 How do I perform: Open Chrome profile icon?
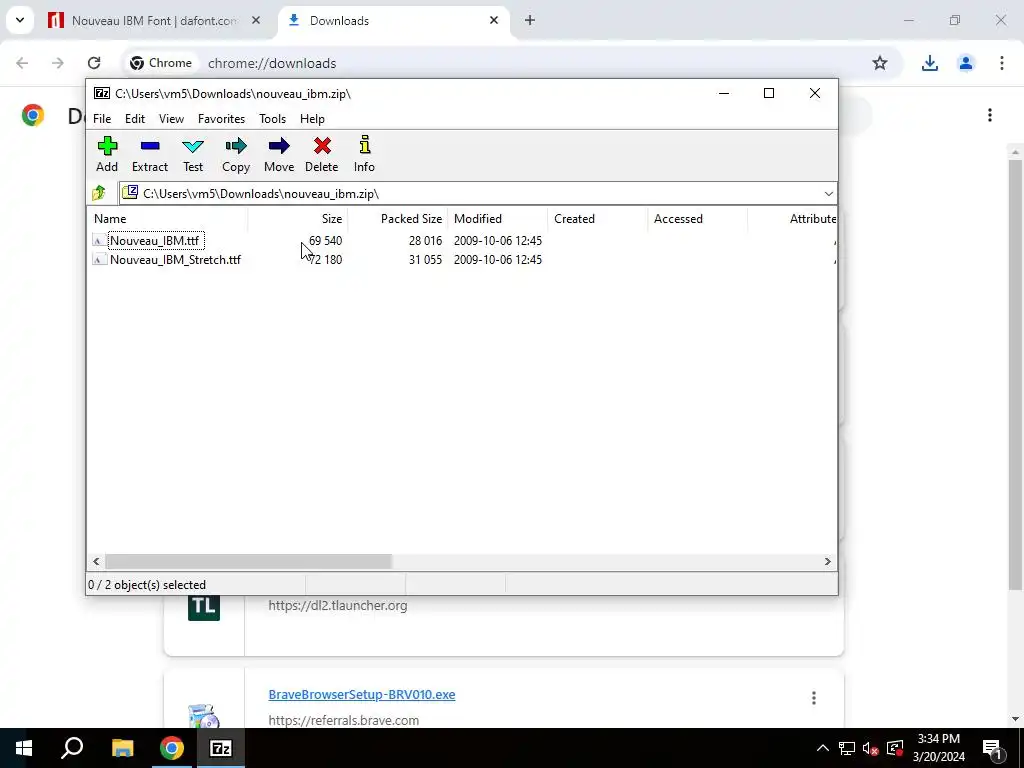click(965, 63)
